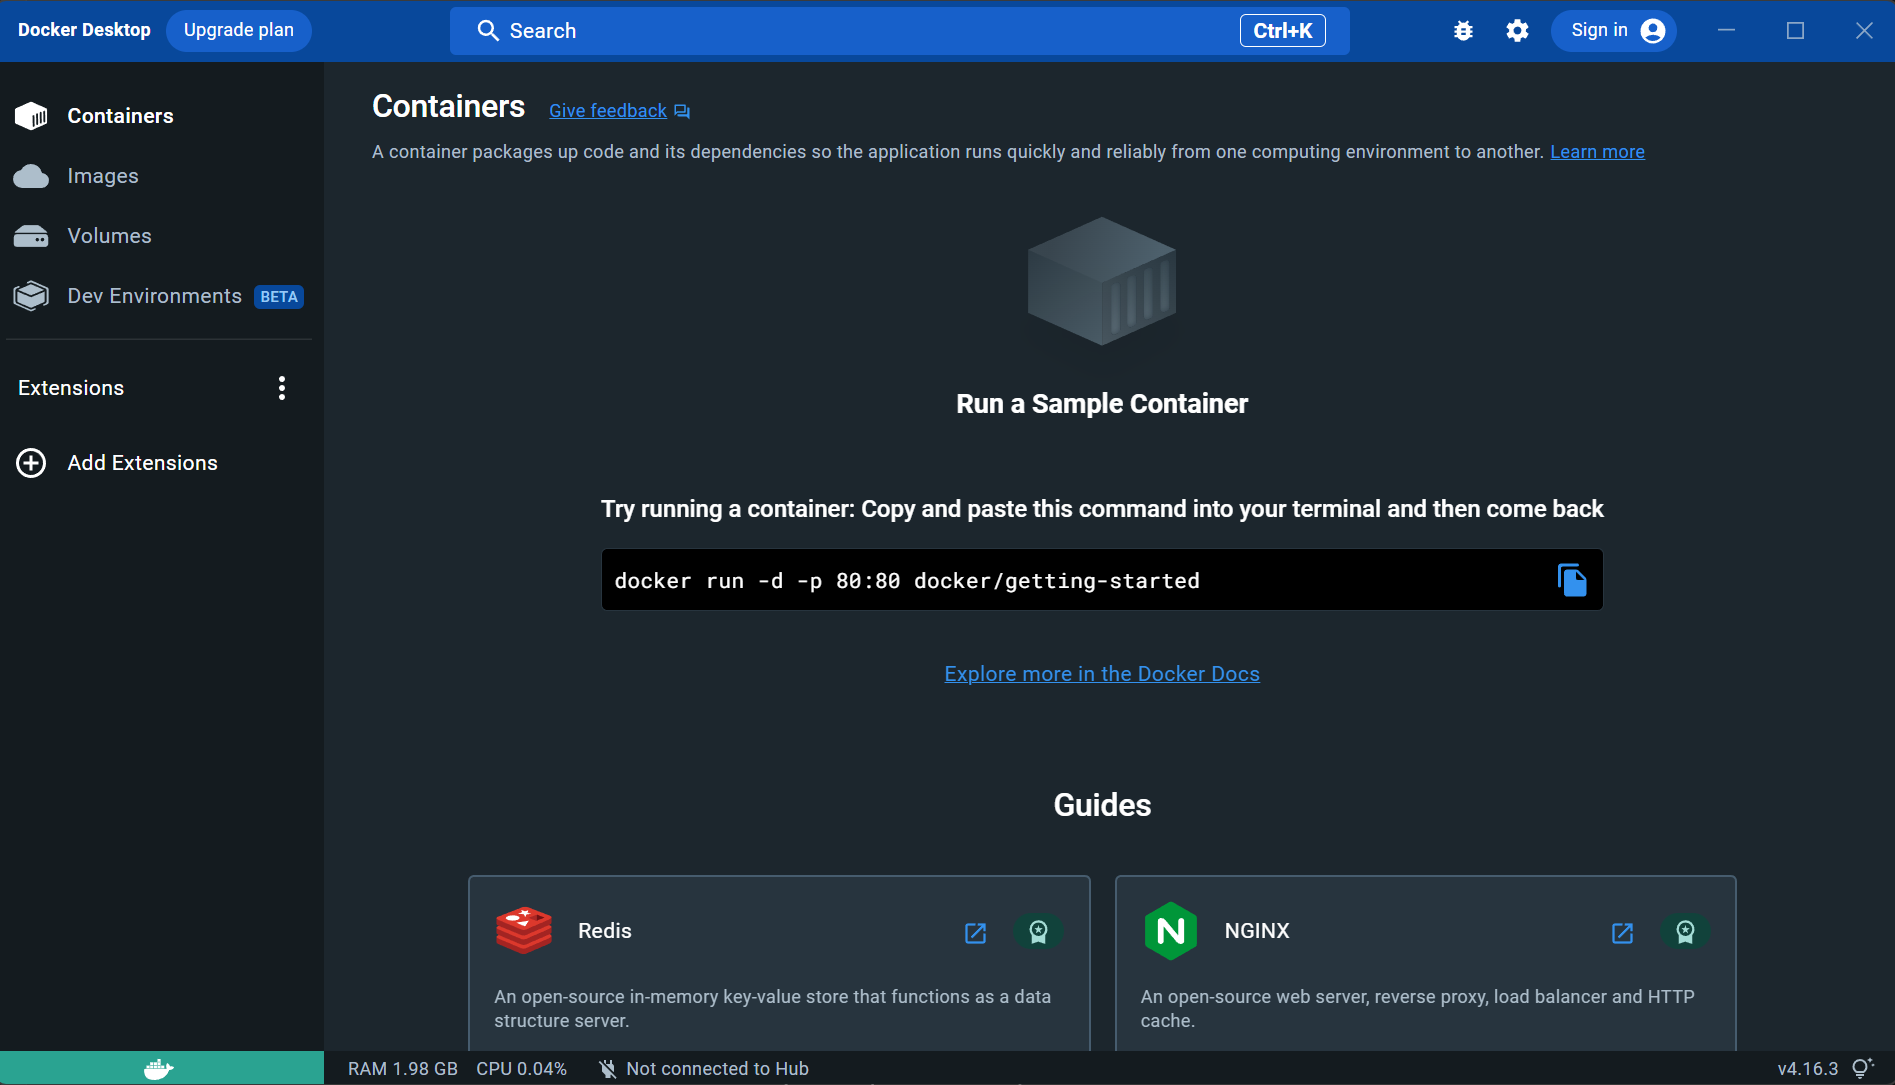Image resolution: width=1895 pixels, height=1085 pixels.
Task: Select the Redis guide card title
Action: [x=605, y=931]
